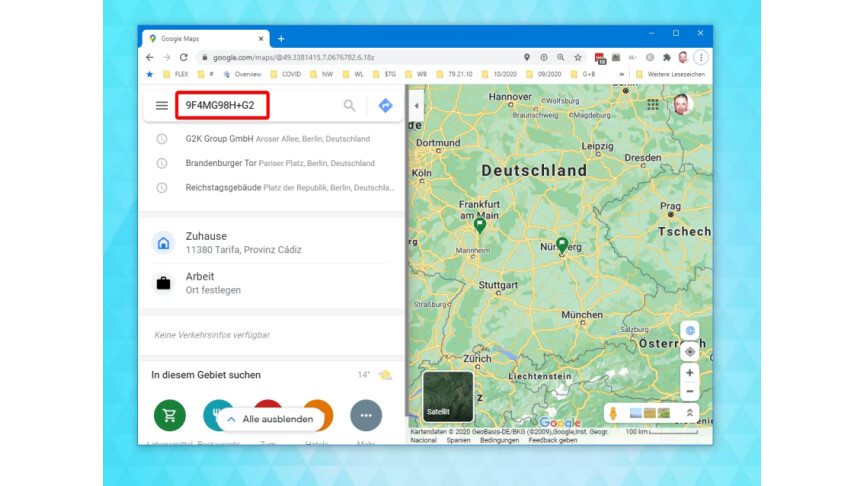Viewport: 864px width, 486px height.
Task: Open the Overview bookmark
Action: pyautogui.click(x=242, y=74)
